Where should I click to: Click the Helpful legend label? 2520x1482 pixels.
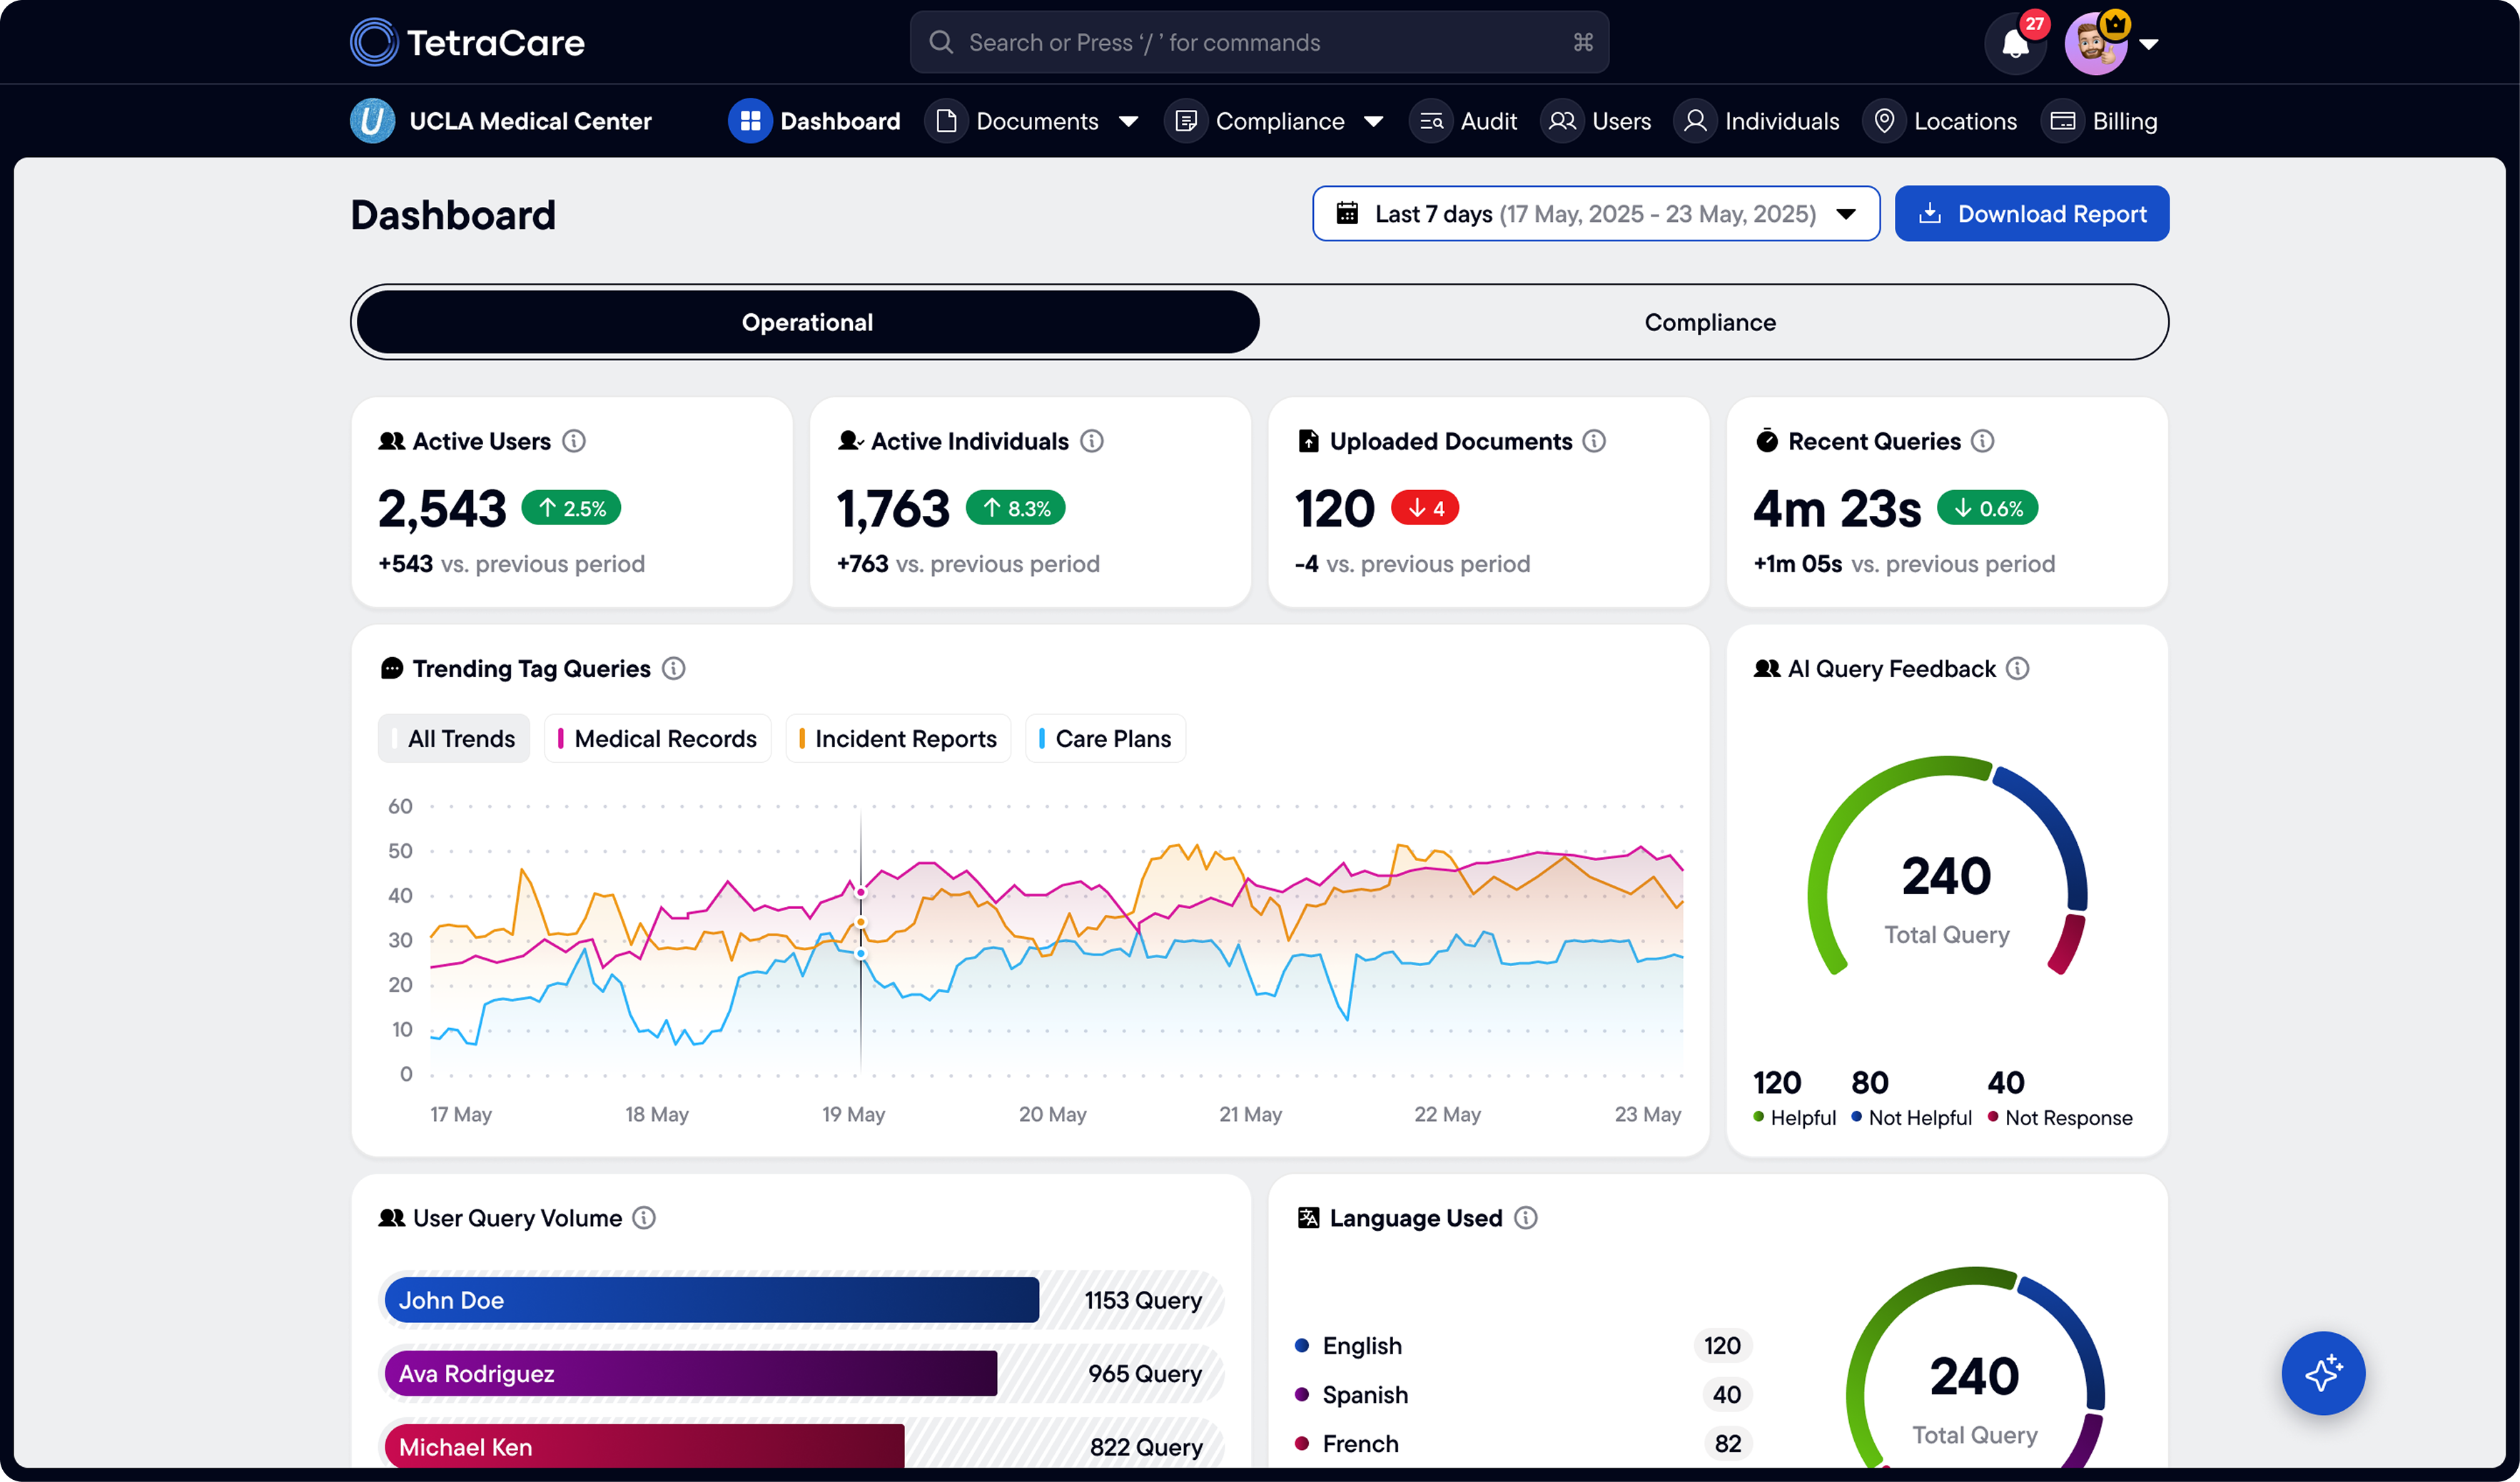click(1803, 1117)
